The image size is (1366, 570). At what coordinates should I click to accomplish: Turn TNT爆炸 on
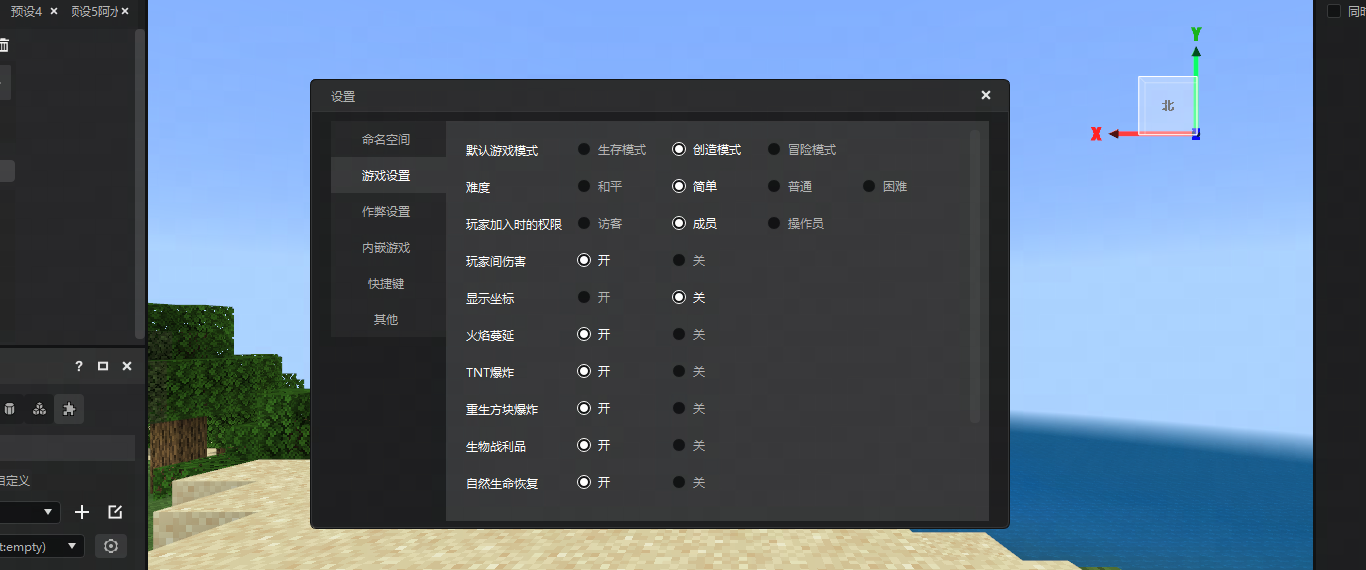pyautogui.click(x=584, y=372)
